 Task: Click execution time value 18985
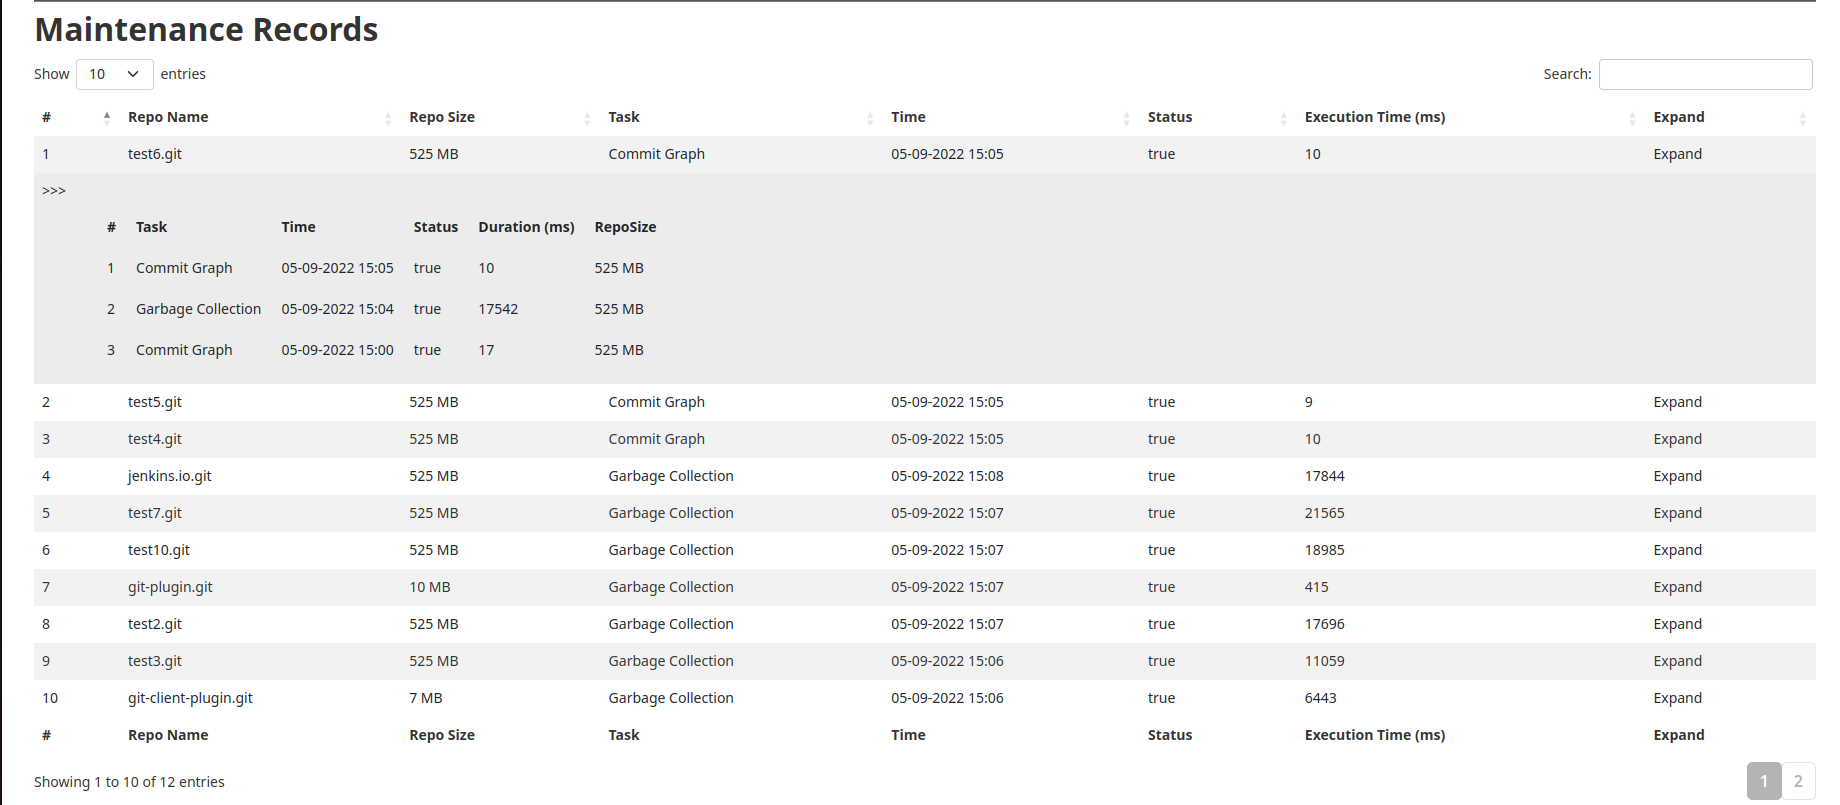pyautogui.click(x=1324, y=550)
